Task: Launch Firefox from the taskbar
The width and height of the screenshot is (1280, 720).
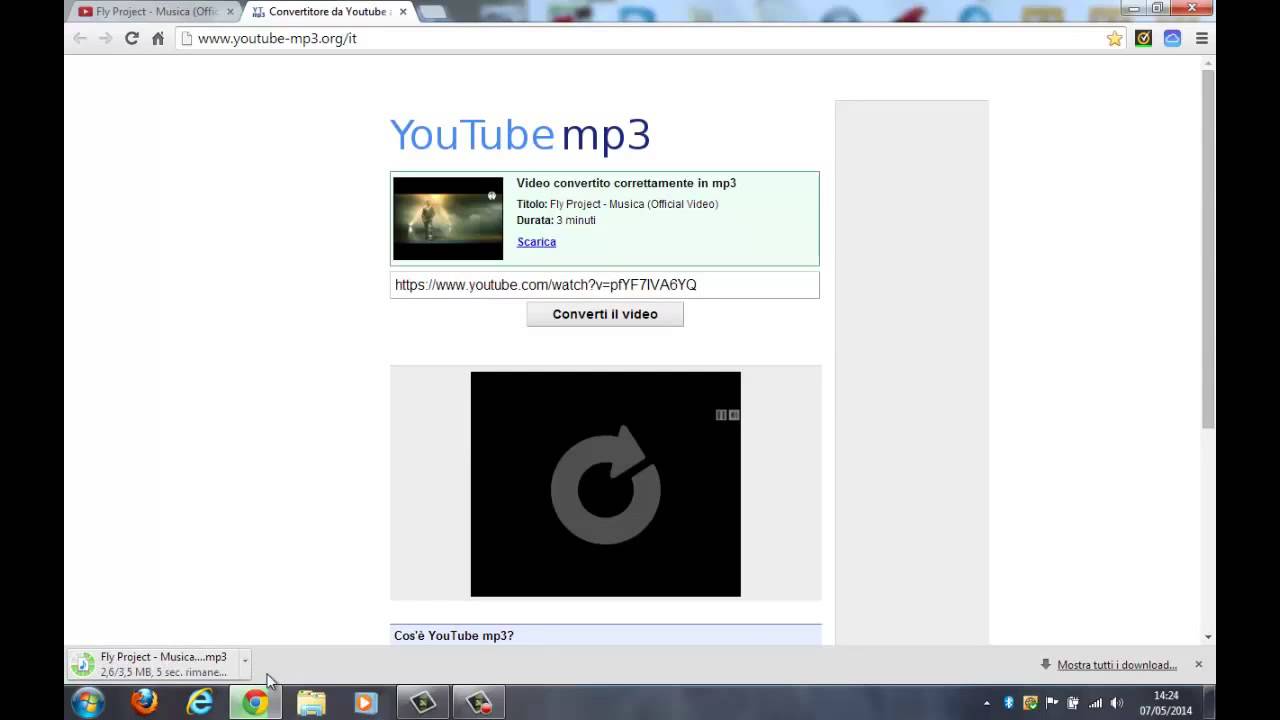Action: tap(144, 703)
